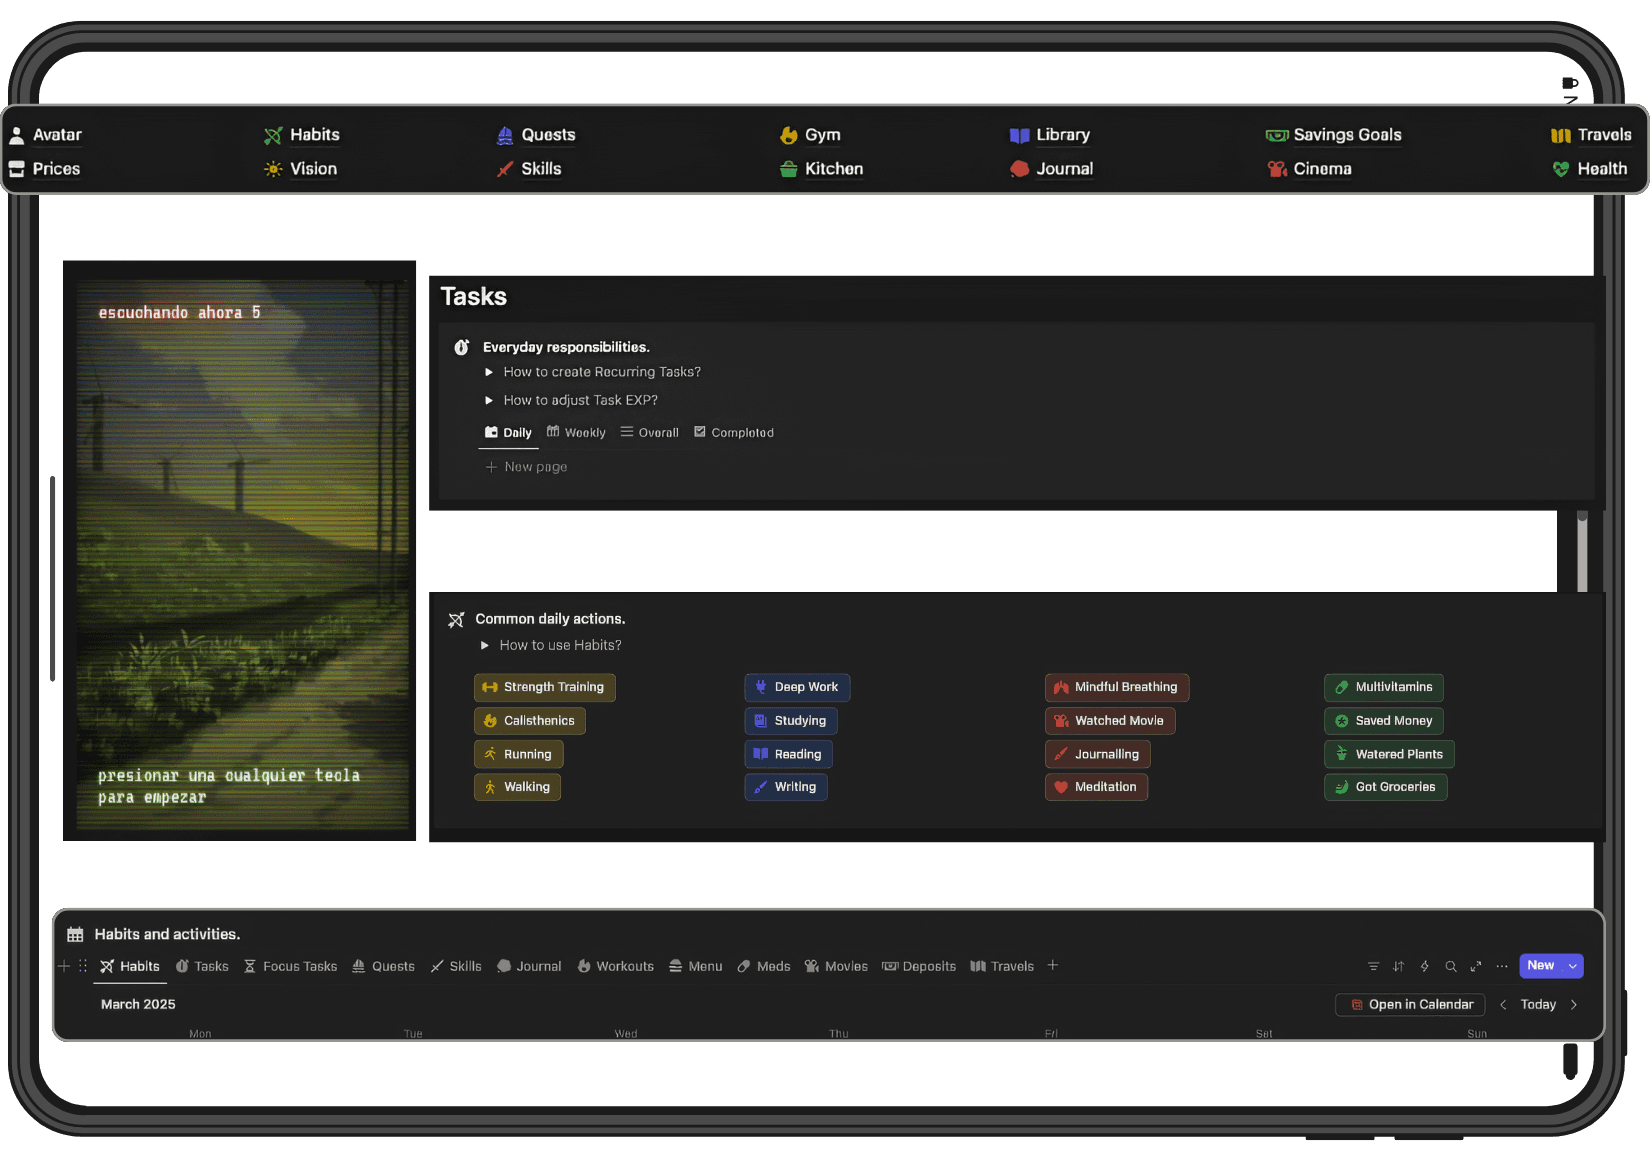
Task: Click the stopwatch icon beside Everyday responsibilities
Action: (x=461, y=347)
